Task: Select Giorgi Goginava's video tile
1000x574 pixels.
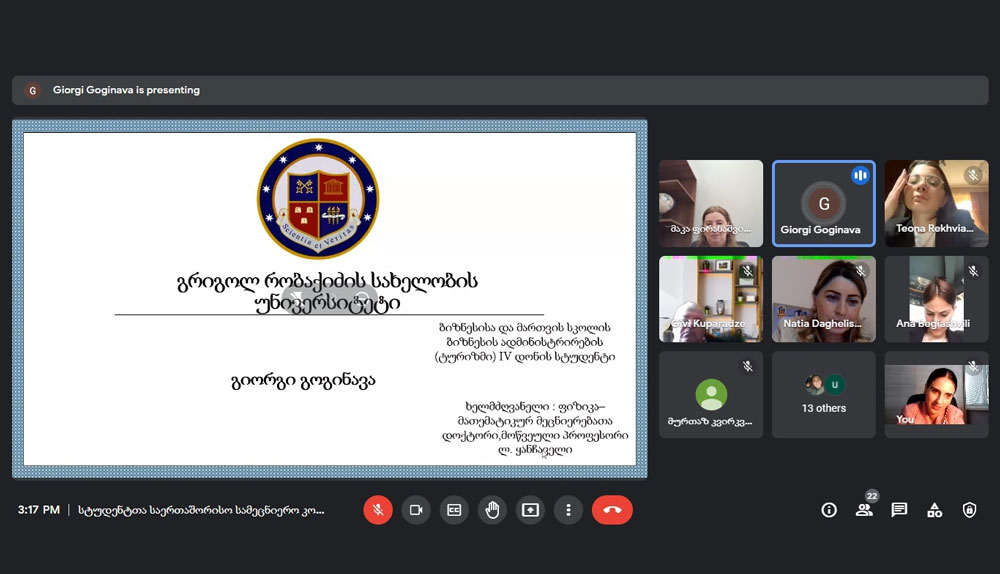Action: (824, 203)
